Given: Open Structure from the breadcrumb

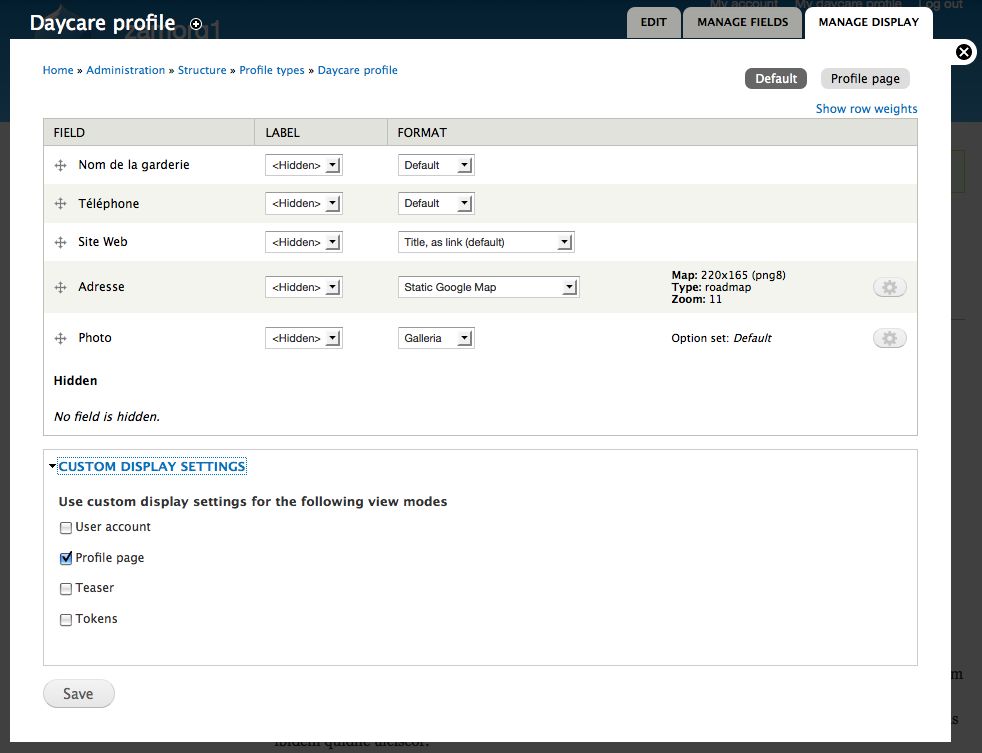Looking at the screenshot, I should tap(202, 70).
